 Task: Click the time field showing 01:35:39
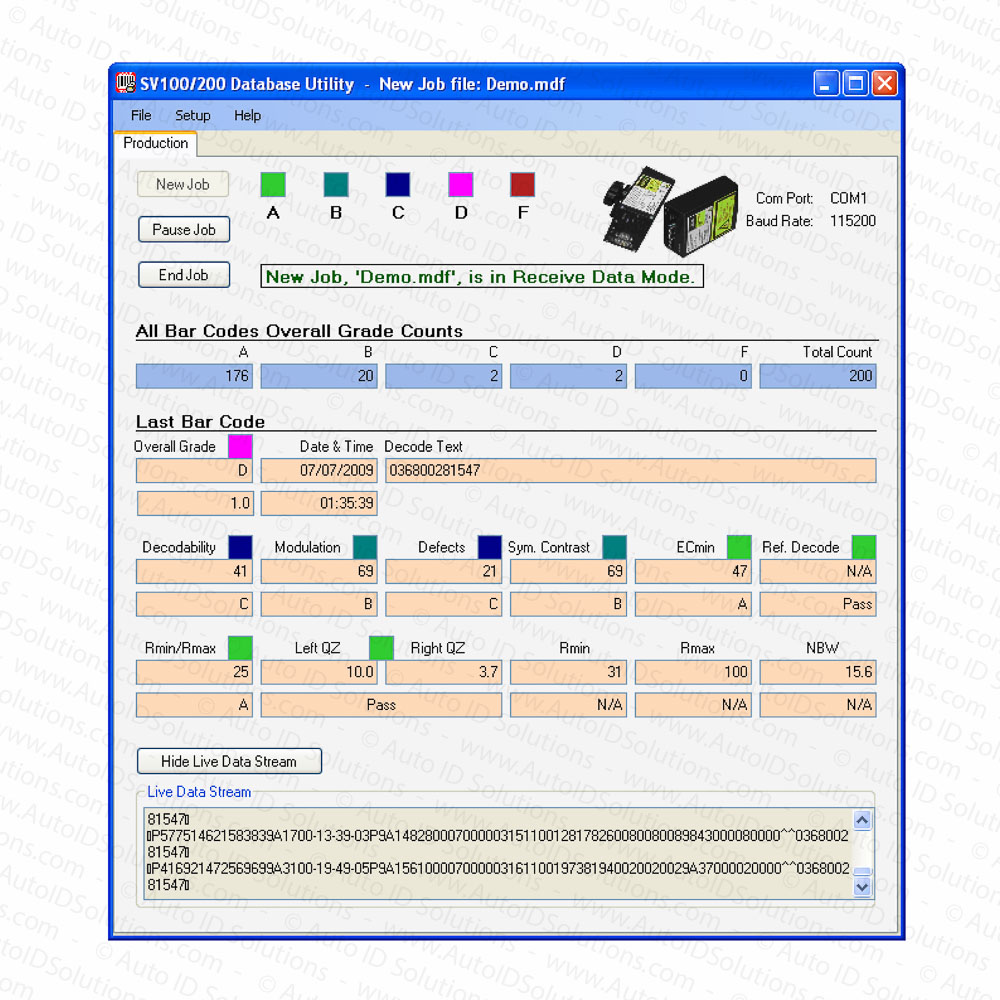(x=319, y=504)
